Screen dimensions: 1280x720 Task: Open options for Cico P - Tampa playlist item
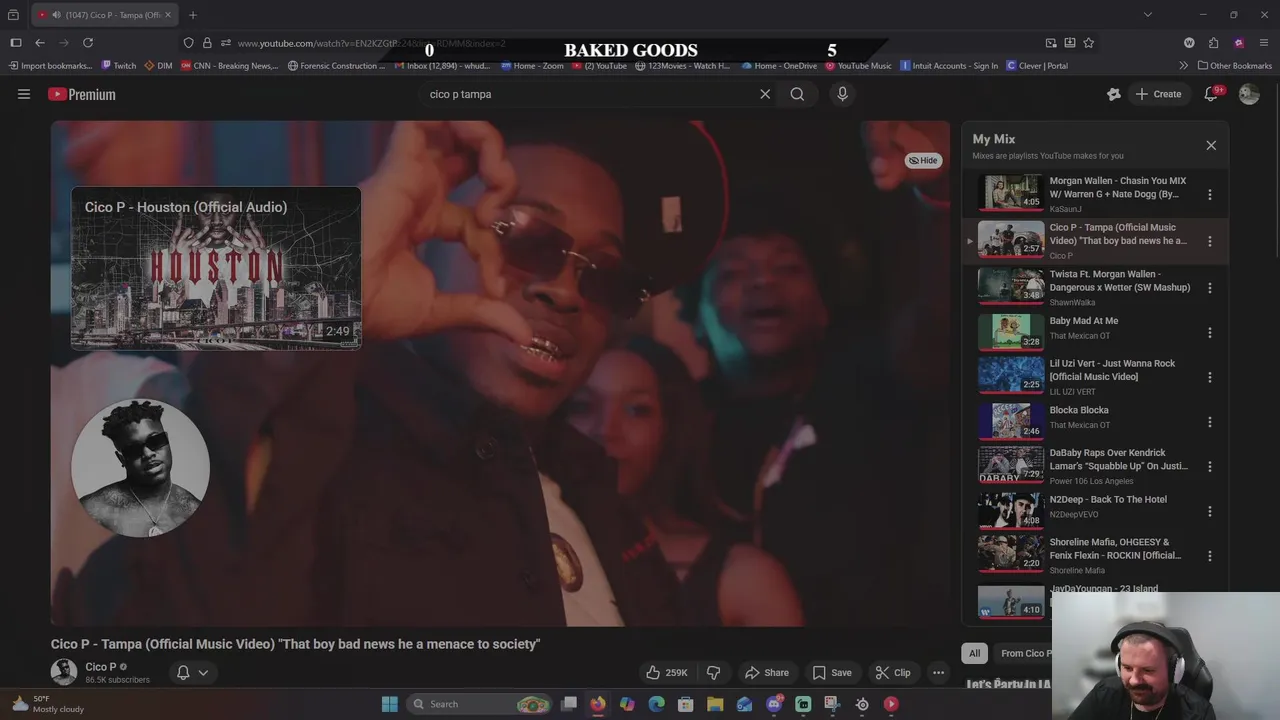(1209, 241)
